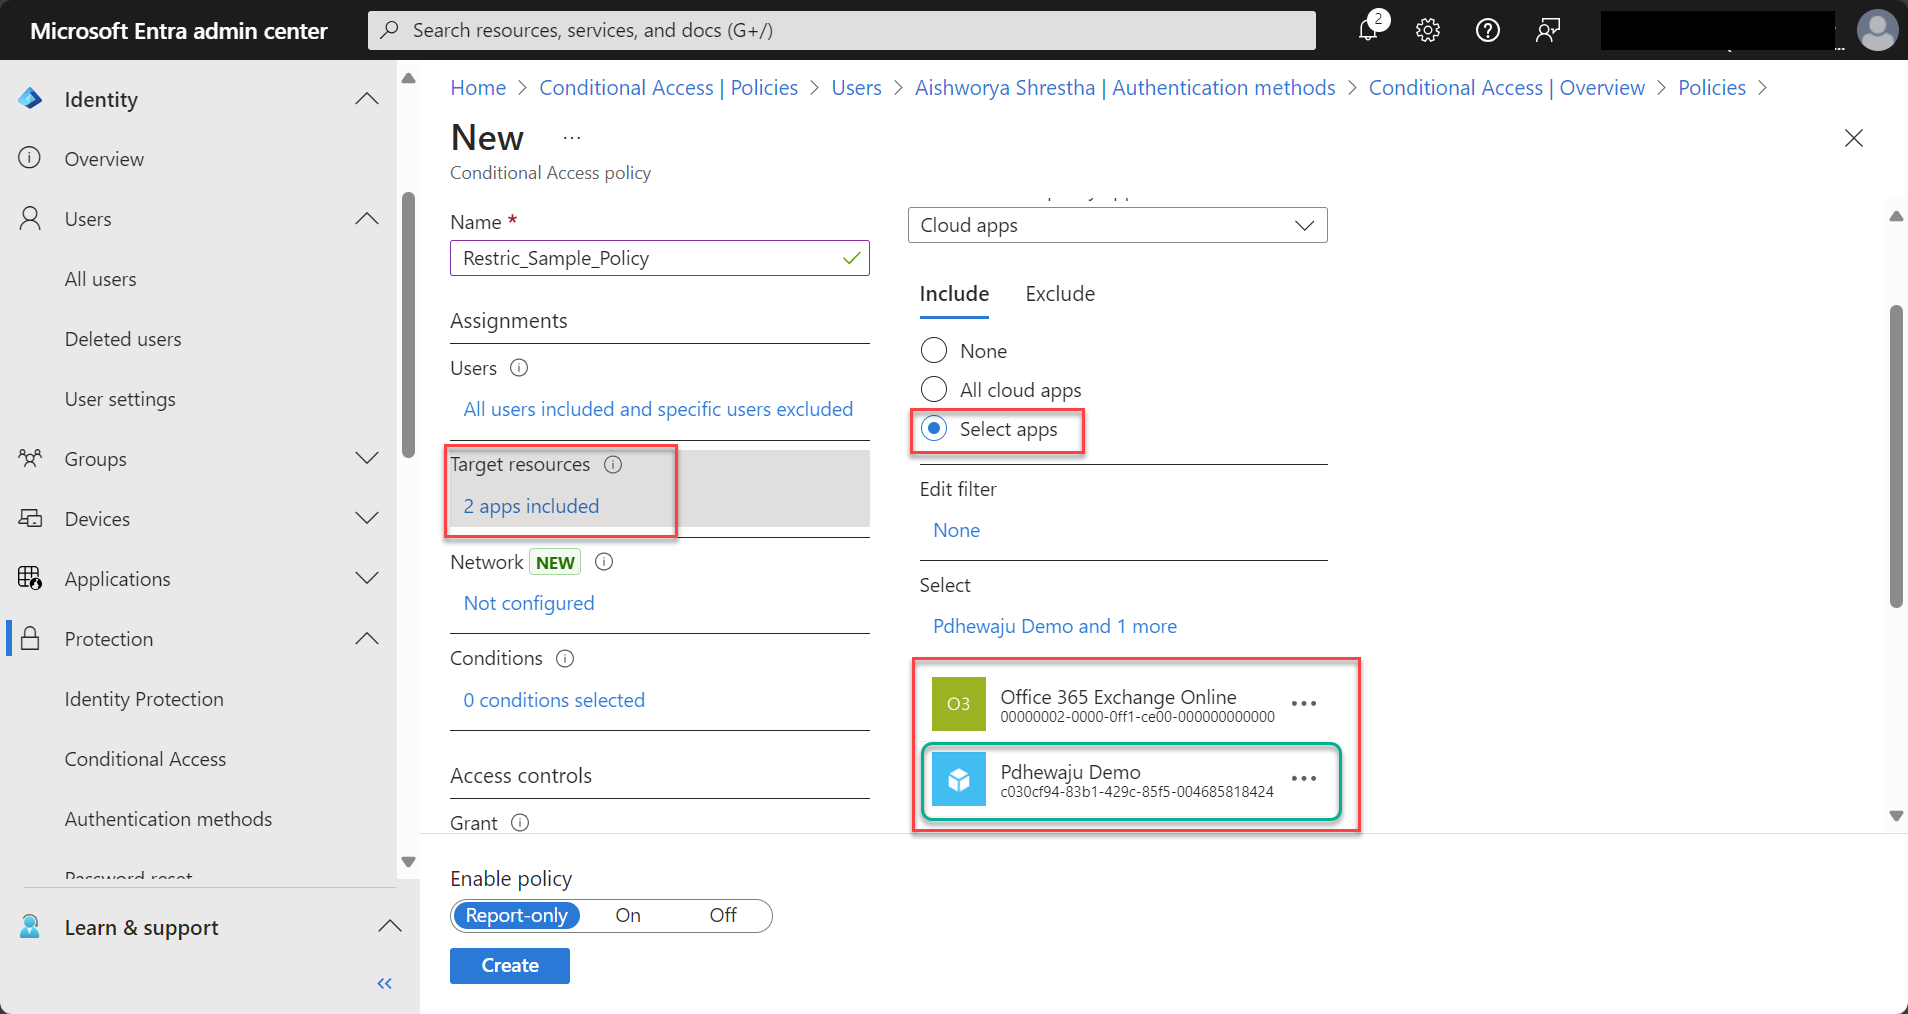Open Deleted users in sidebar
This screenshot has width=1908, height=1014.
123,339
